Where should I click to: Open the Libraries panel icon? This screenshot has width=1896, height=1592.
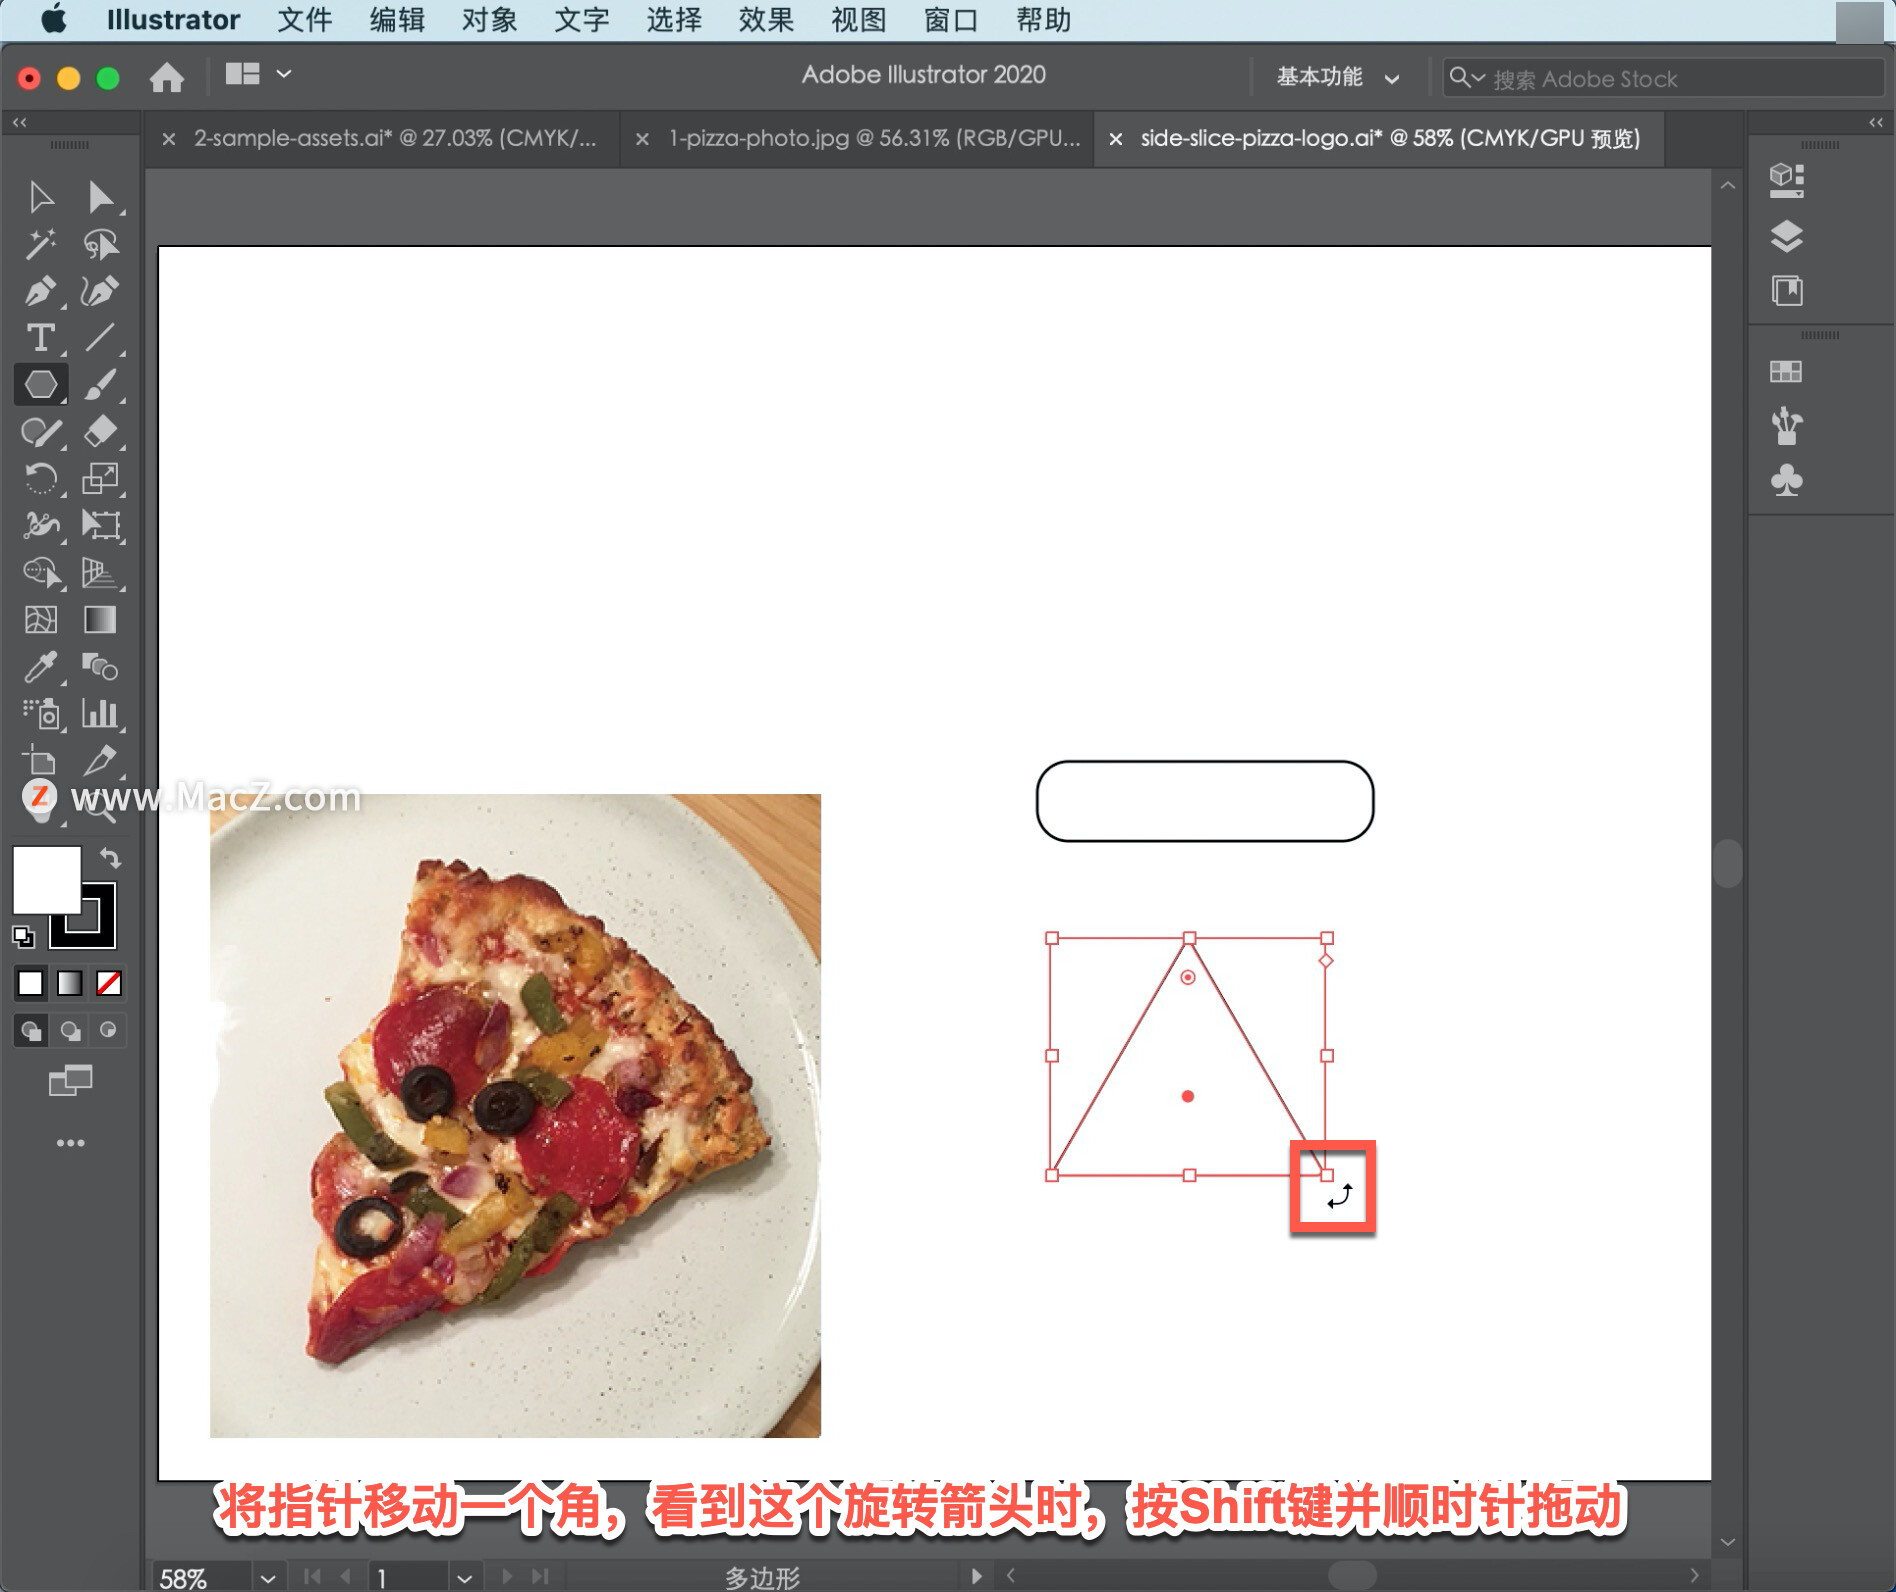[x=1786, y=291]
